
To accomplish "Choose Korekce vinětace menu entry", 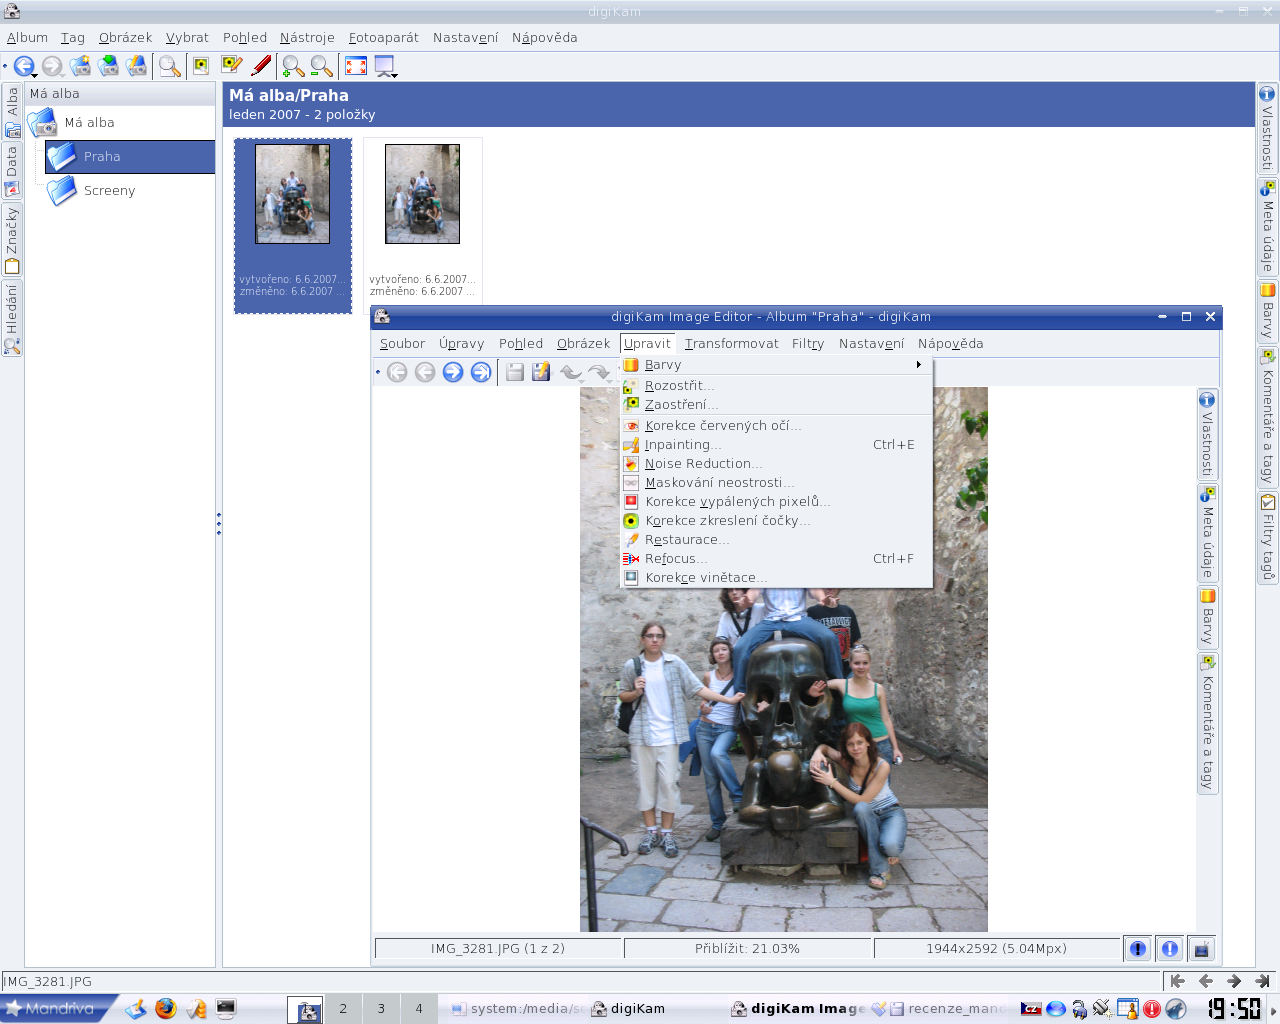I will [x=776, y=578].
